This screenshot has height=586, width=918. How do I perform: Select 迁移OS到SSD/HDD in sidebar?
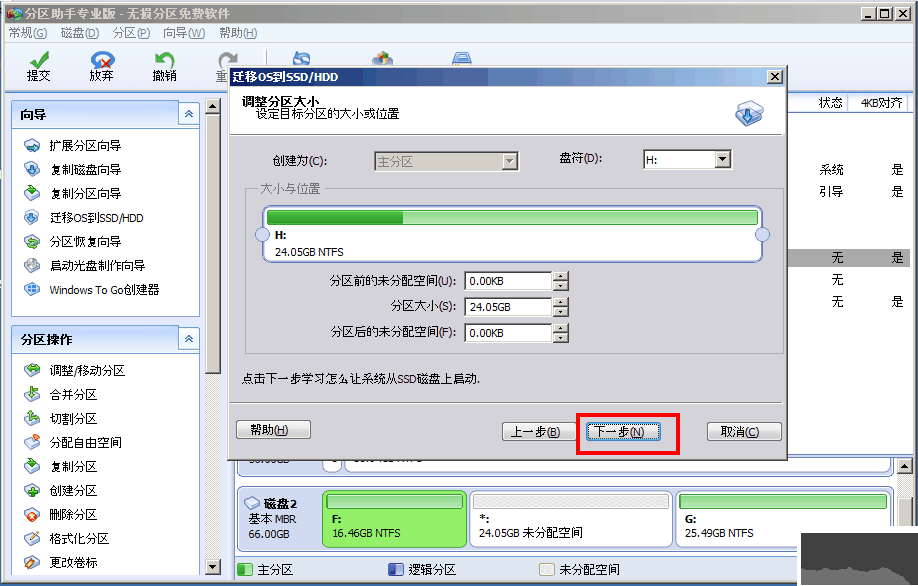97,218
